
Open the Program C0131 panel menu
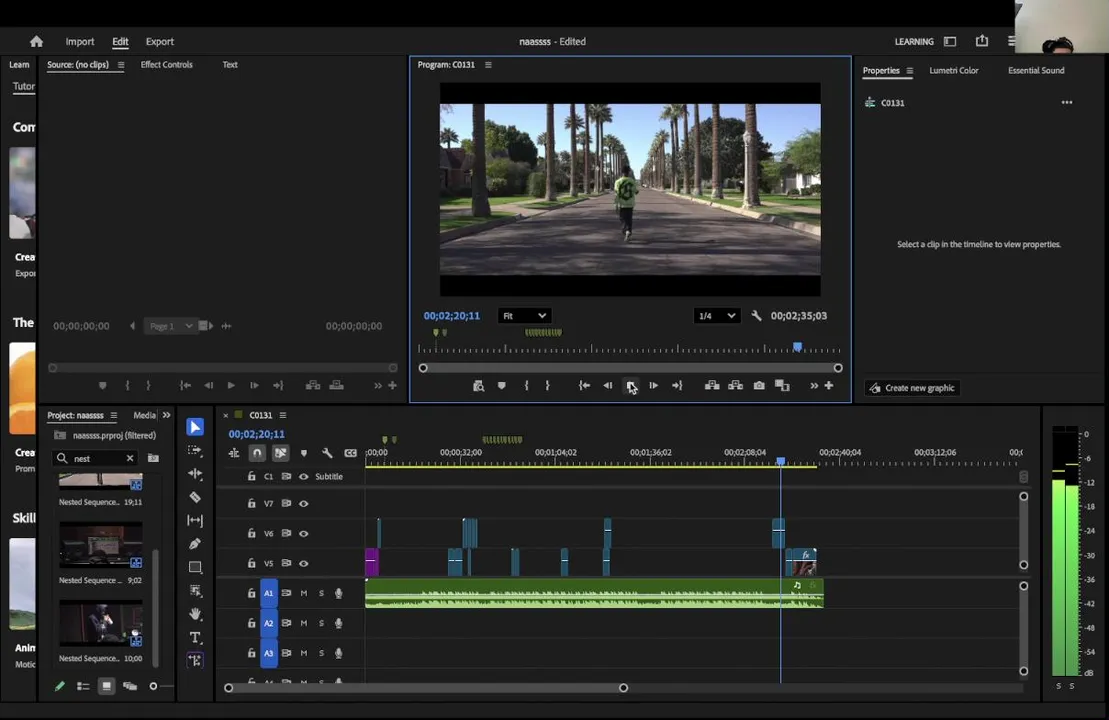click(x=488, y=65)
